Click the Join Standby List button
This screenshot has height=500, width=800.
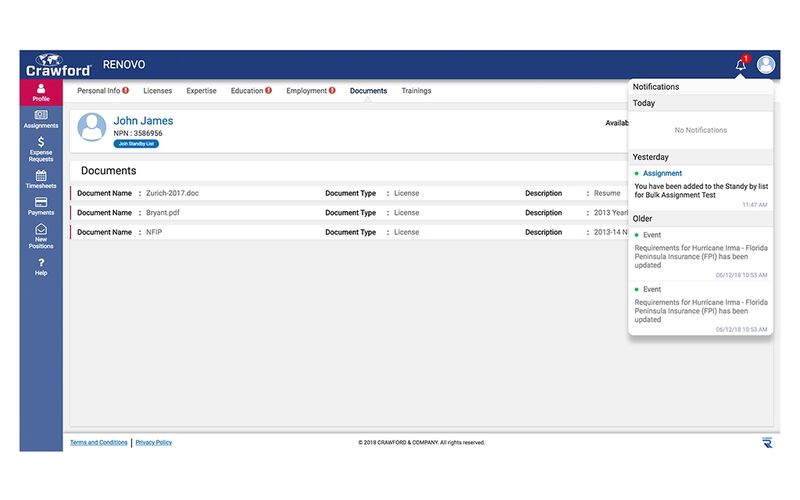pos(135,144)
